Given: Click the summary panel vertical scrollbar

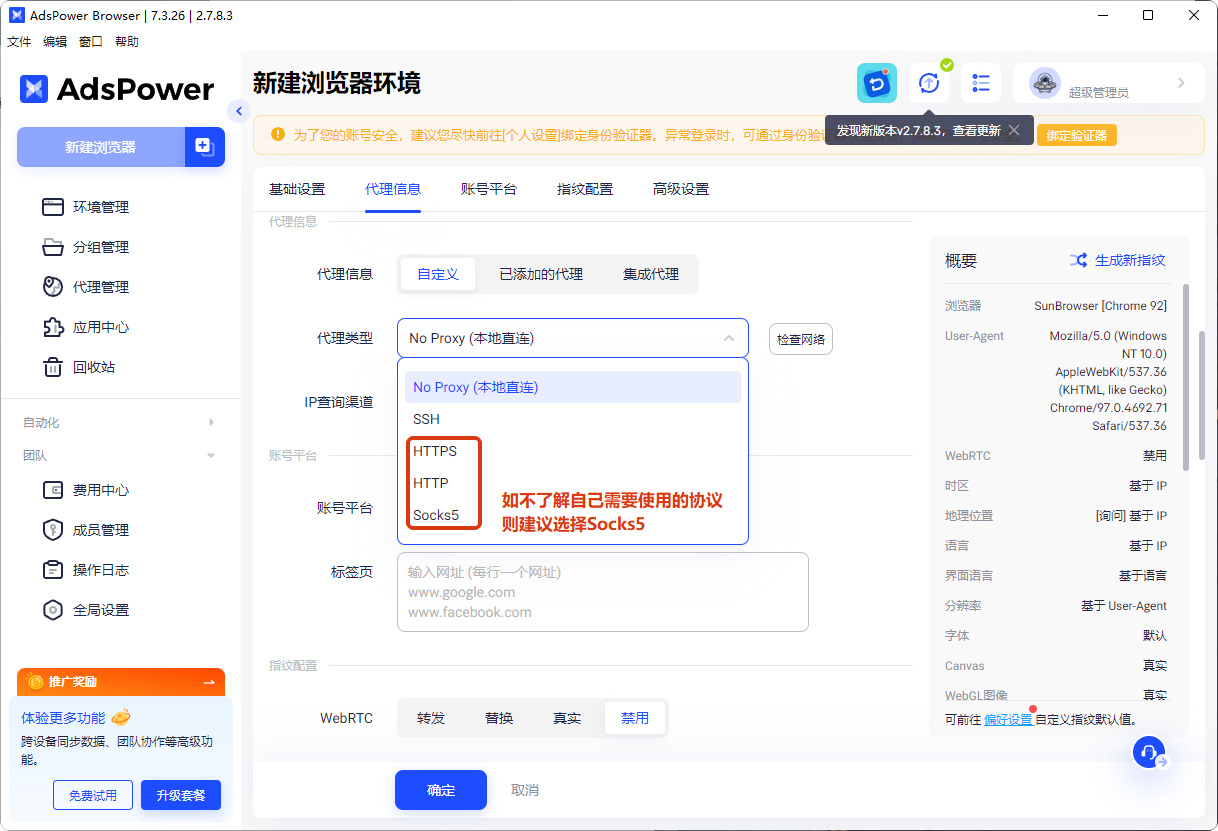Looking at the screenshot, I should click(1186, 378).
